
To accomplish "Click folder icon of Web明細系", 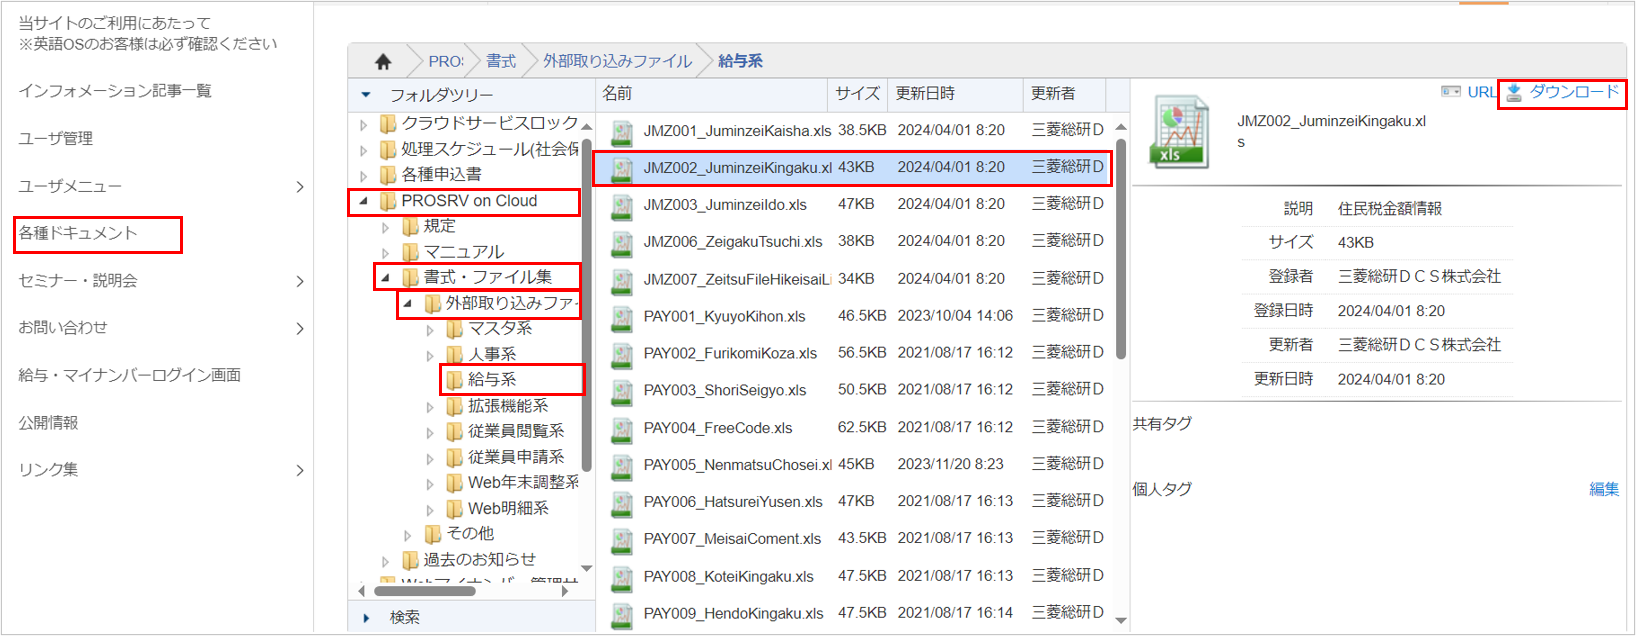I will click(455, 508).
